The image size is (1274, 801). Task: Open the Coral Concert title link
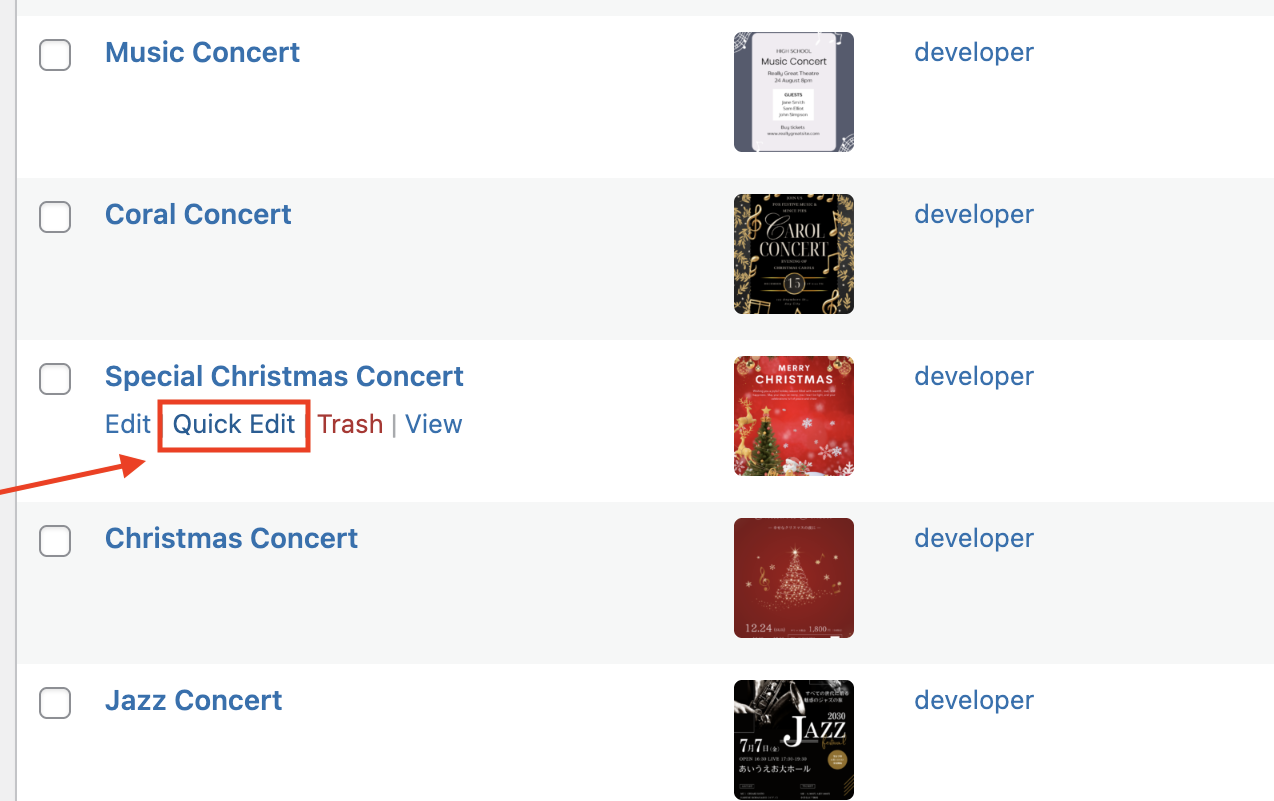coord(198,214)
